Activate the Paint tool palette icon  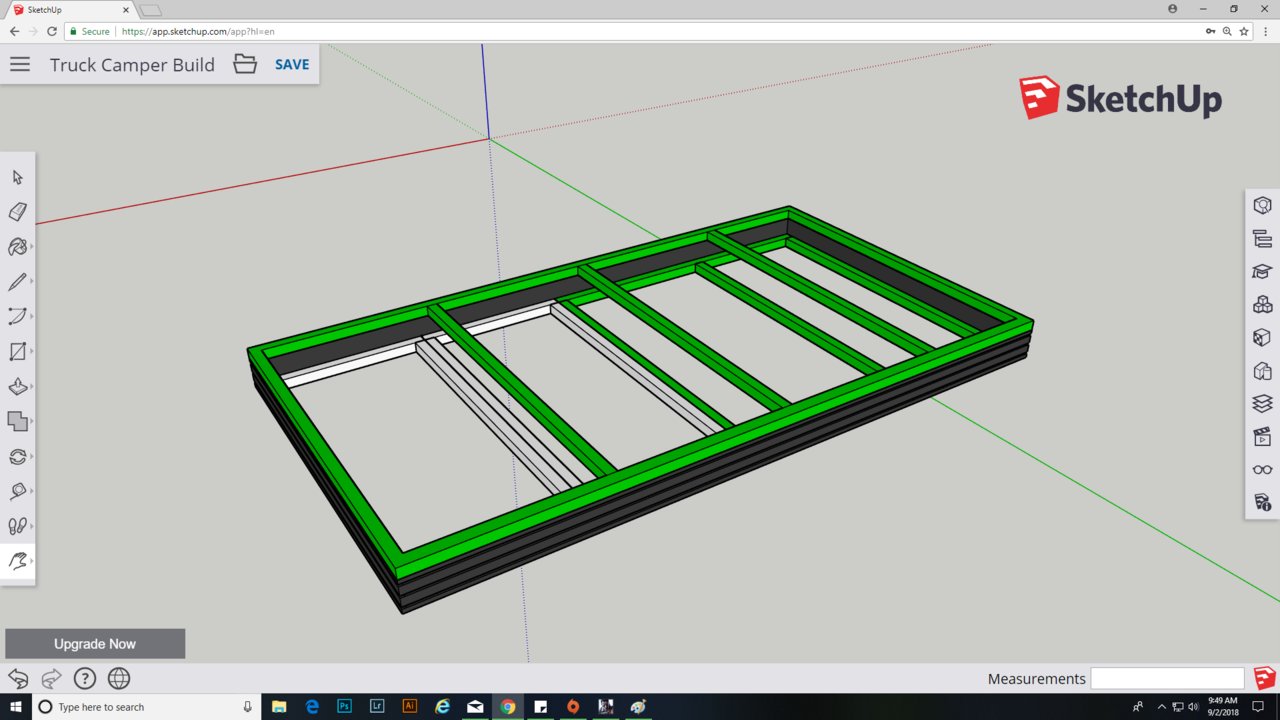(17, 247)
